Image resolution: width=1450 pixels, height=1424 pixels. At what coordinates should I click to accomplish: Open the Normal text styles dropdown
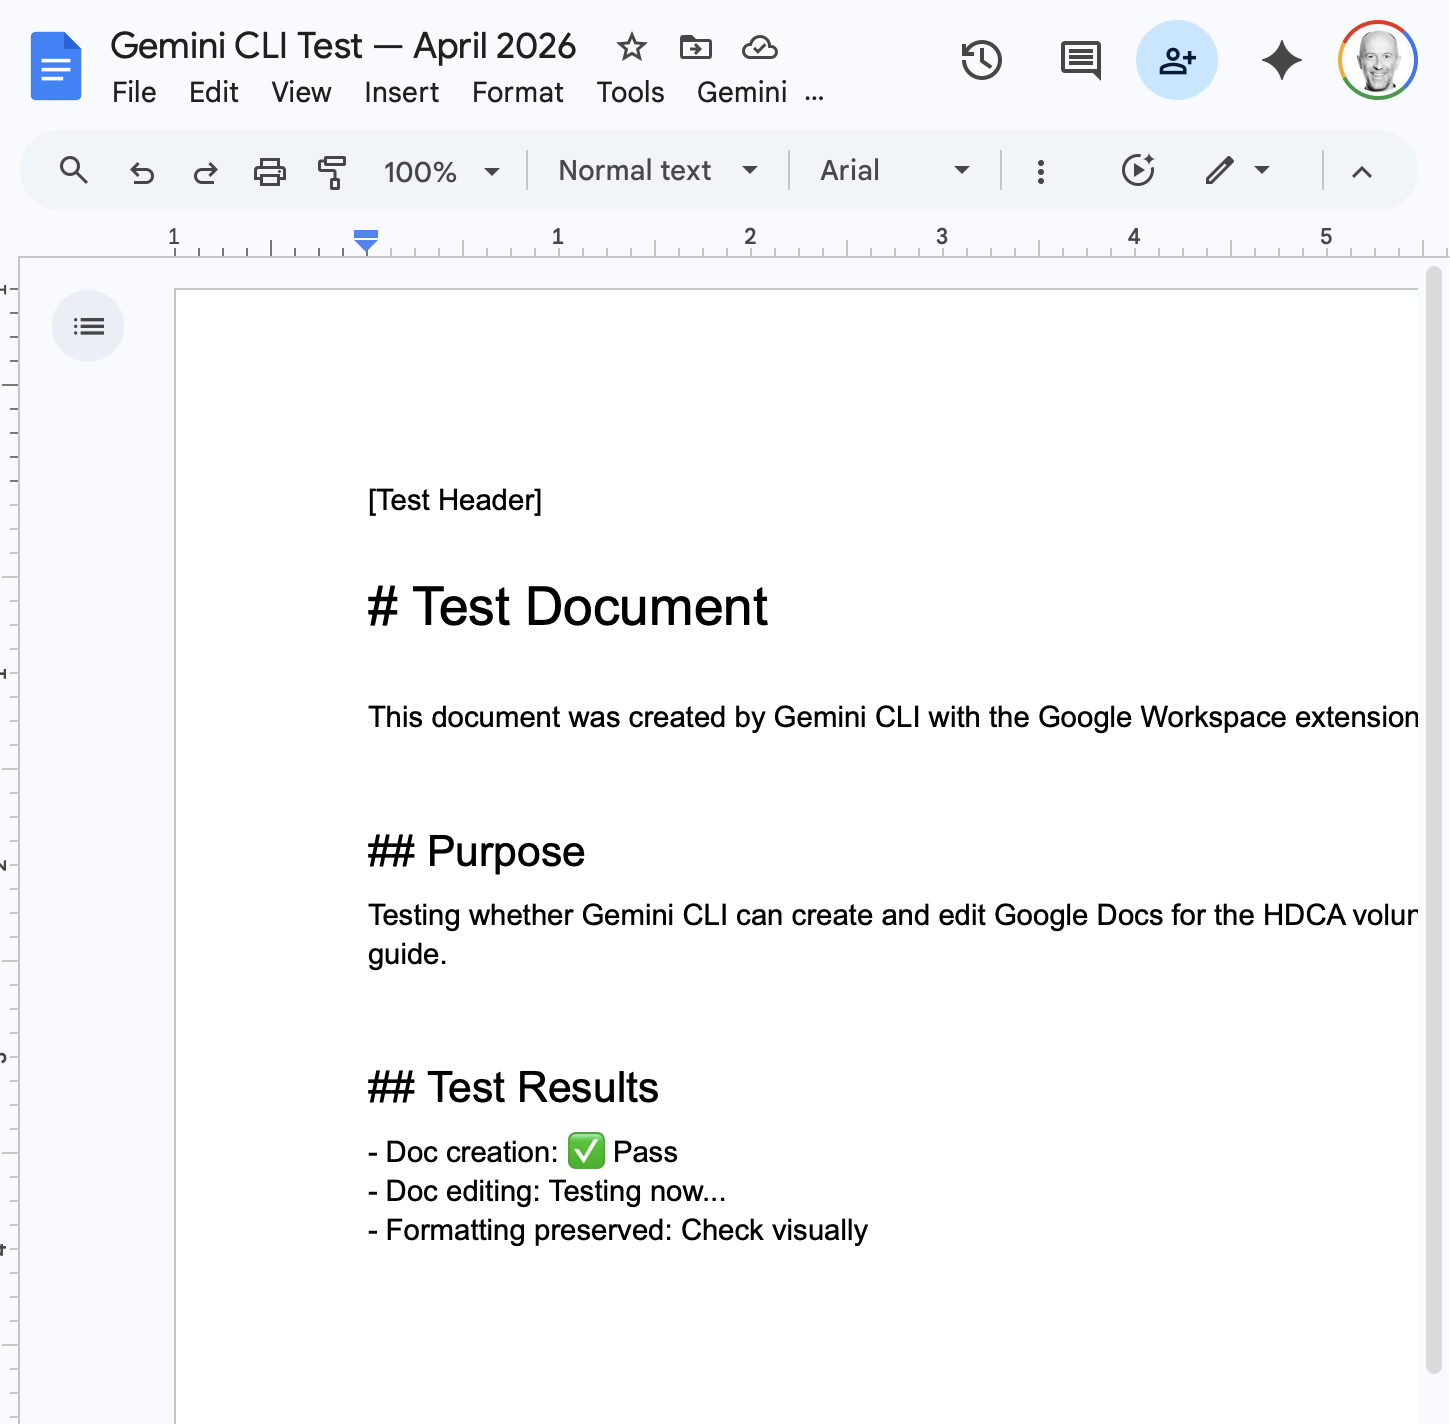tap(656, 171)
